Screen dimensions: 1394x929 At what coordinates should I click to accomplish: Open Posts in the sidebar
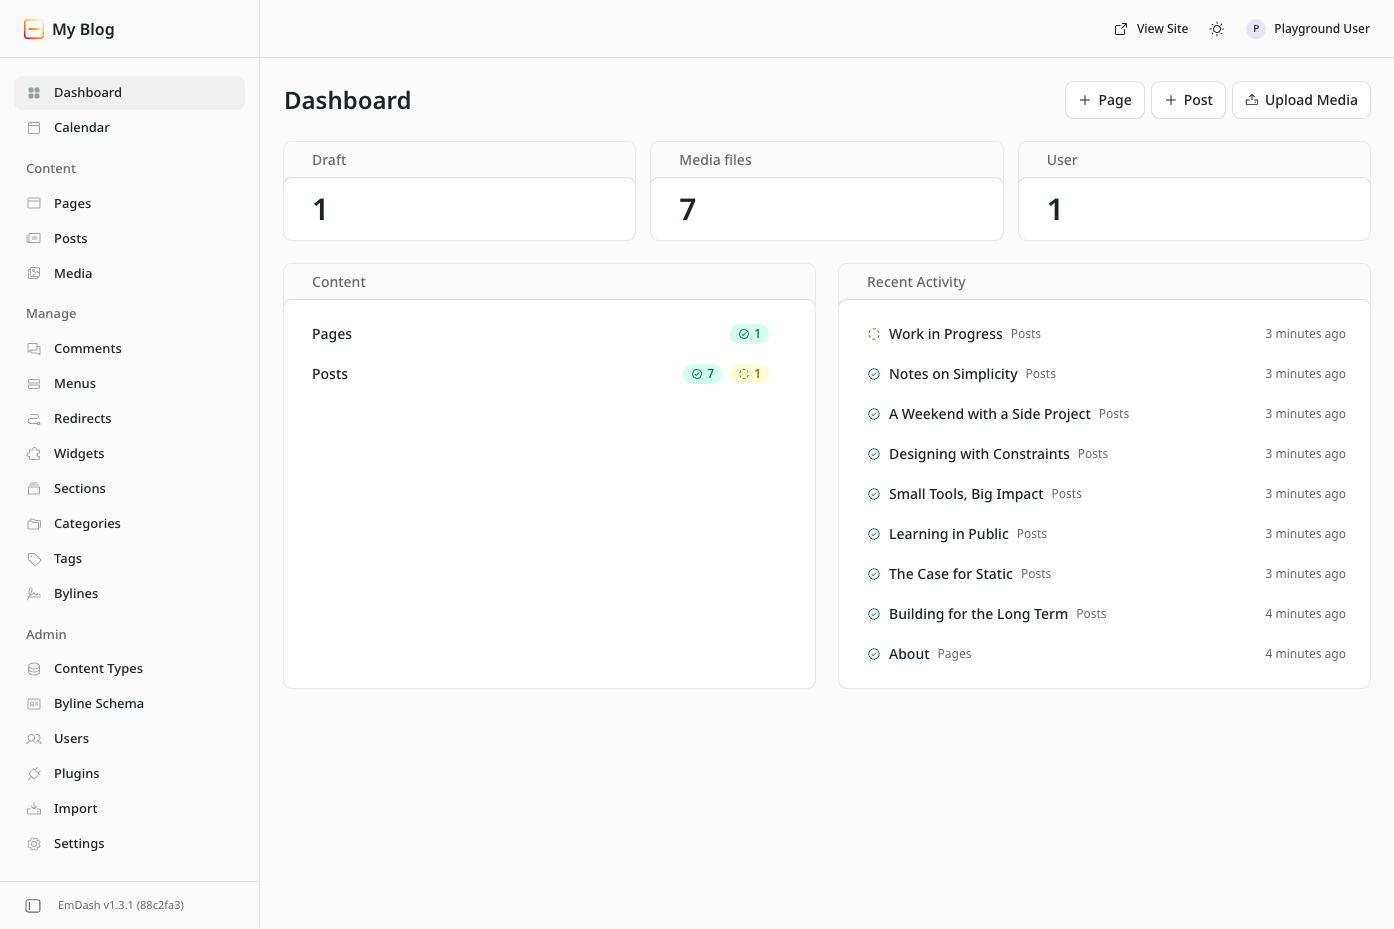pos(129,239)
